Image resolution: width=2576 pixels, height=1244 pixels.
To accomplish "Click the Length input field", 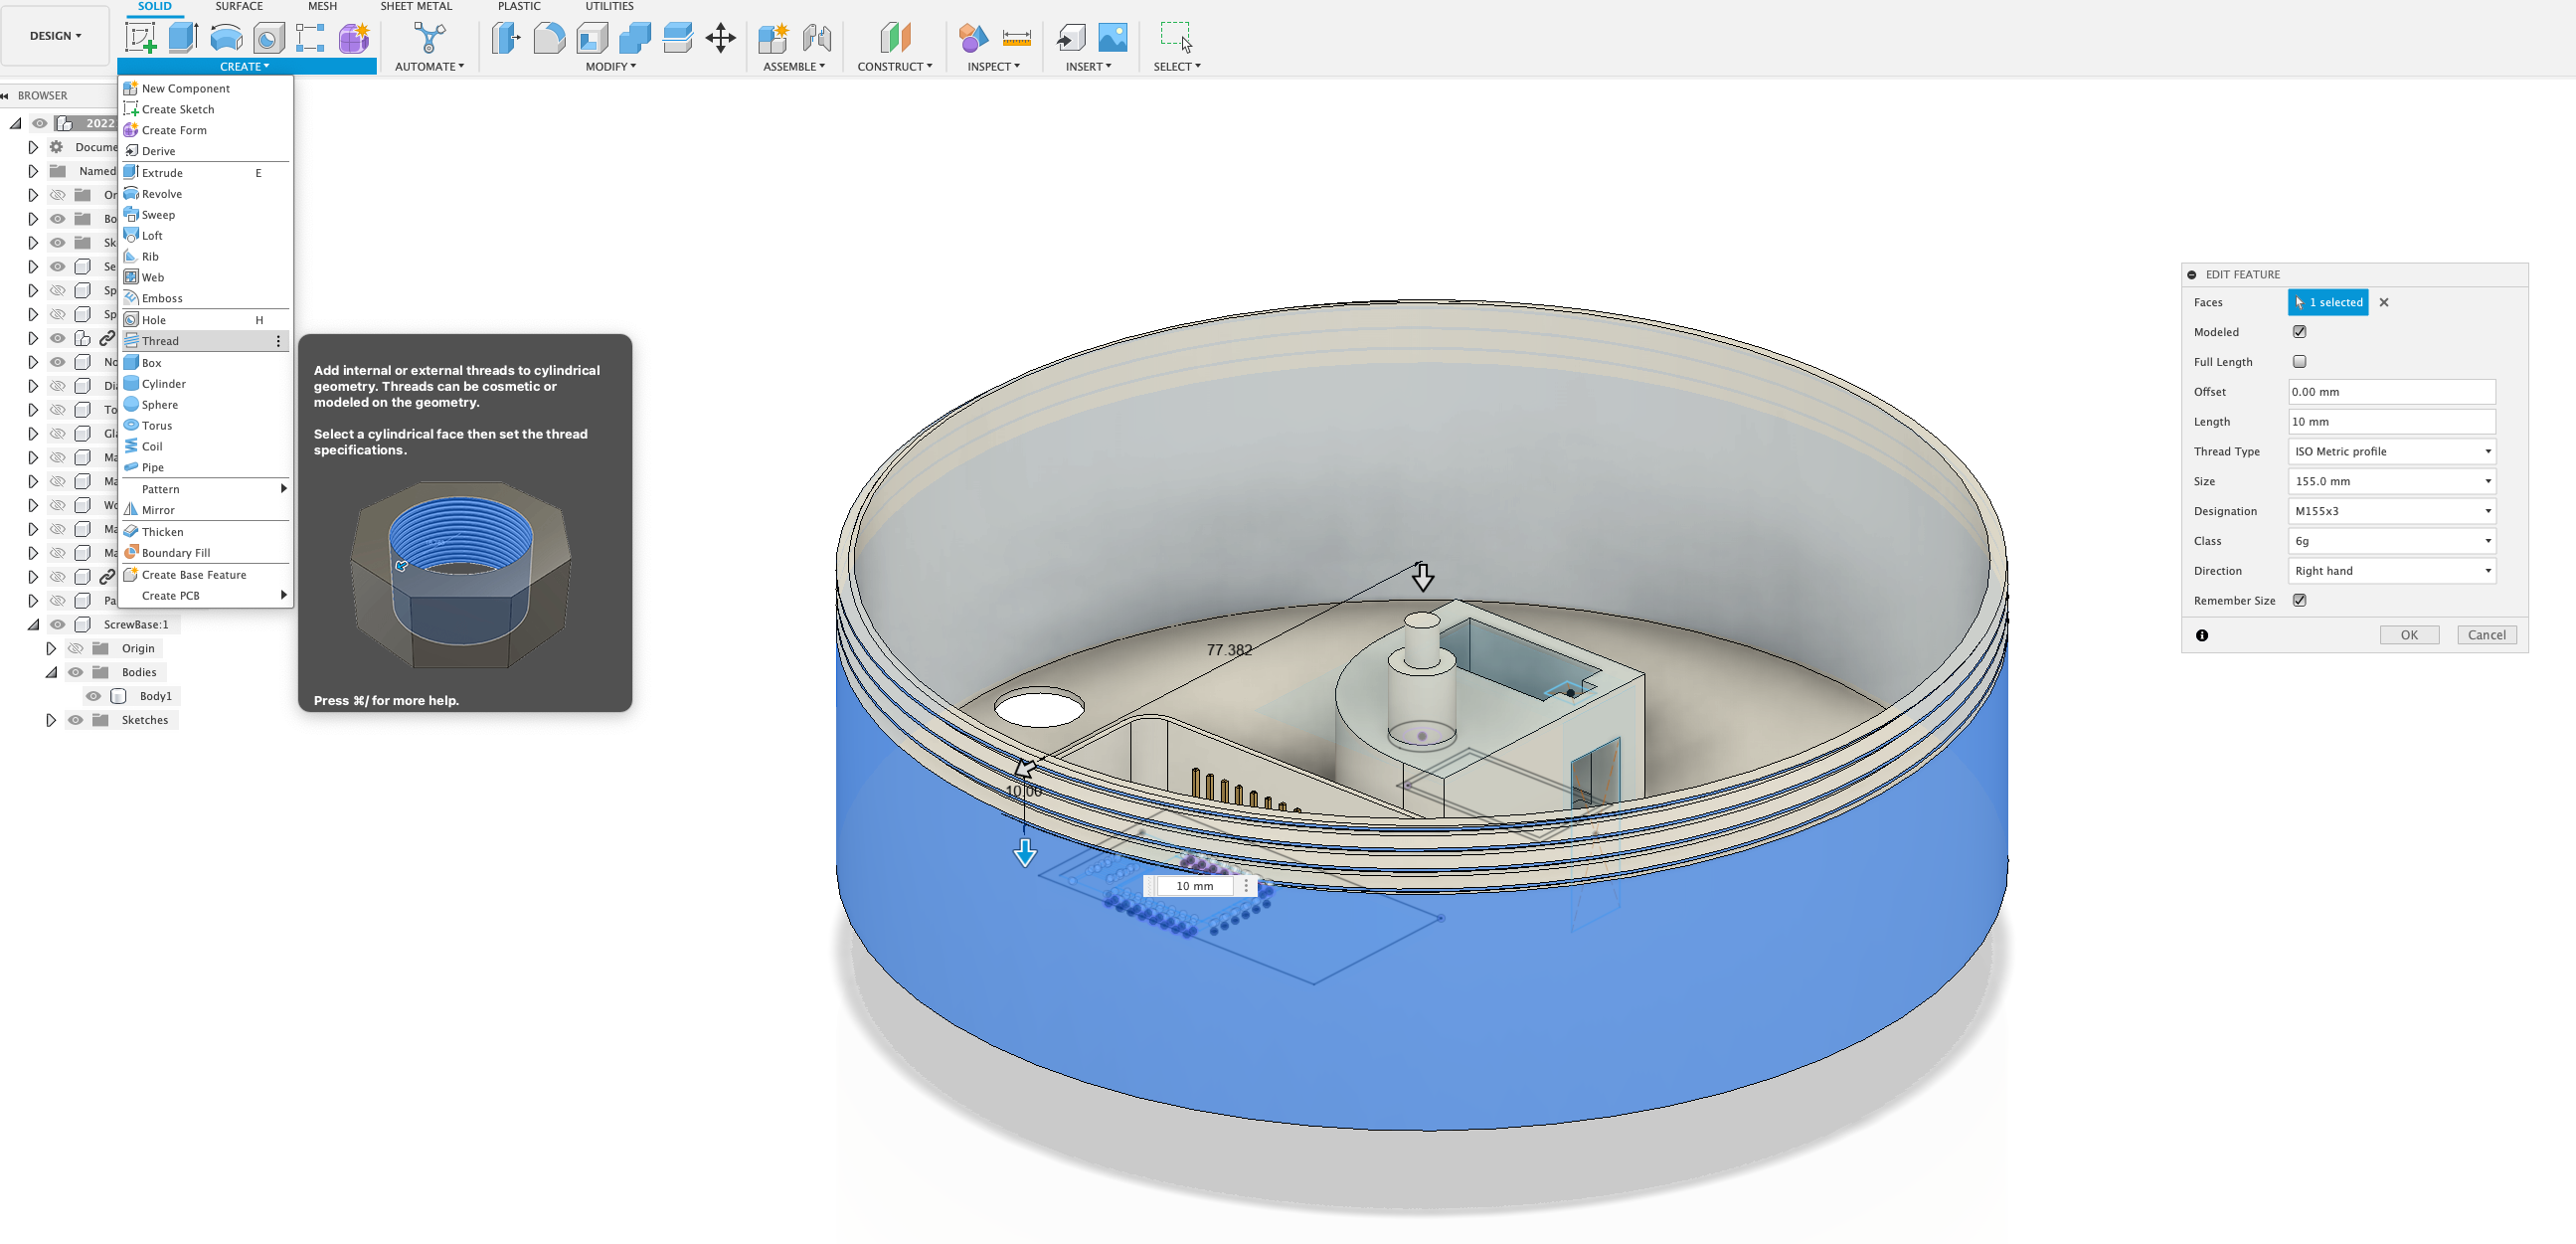I will (2391, 422).
